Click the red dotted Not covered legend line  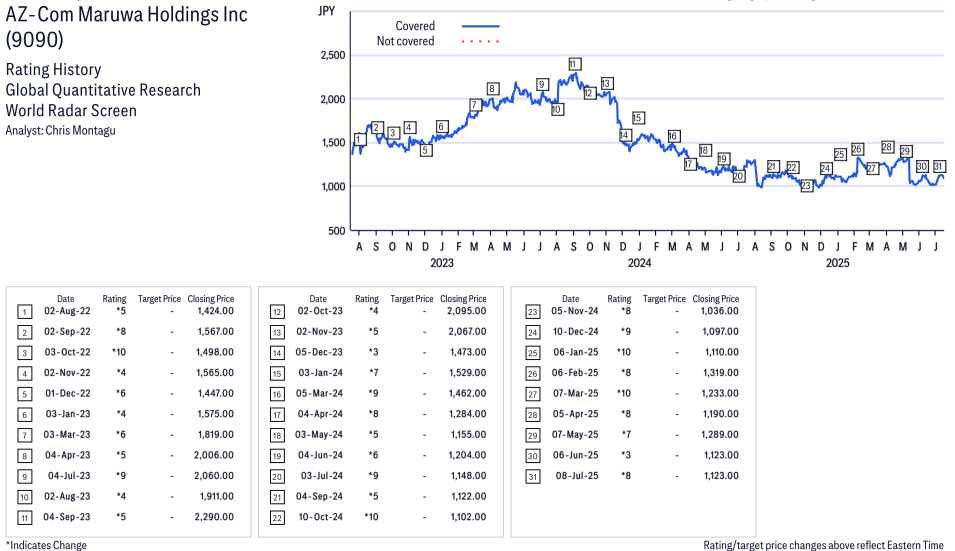[481, 41]
